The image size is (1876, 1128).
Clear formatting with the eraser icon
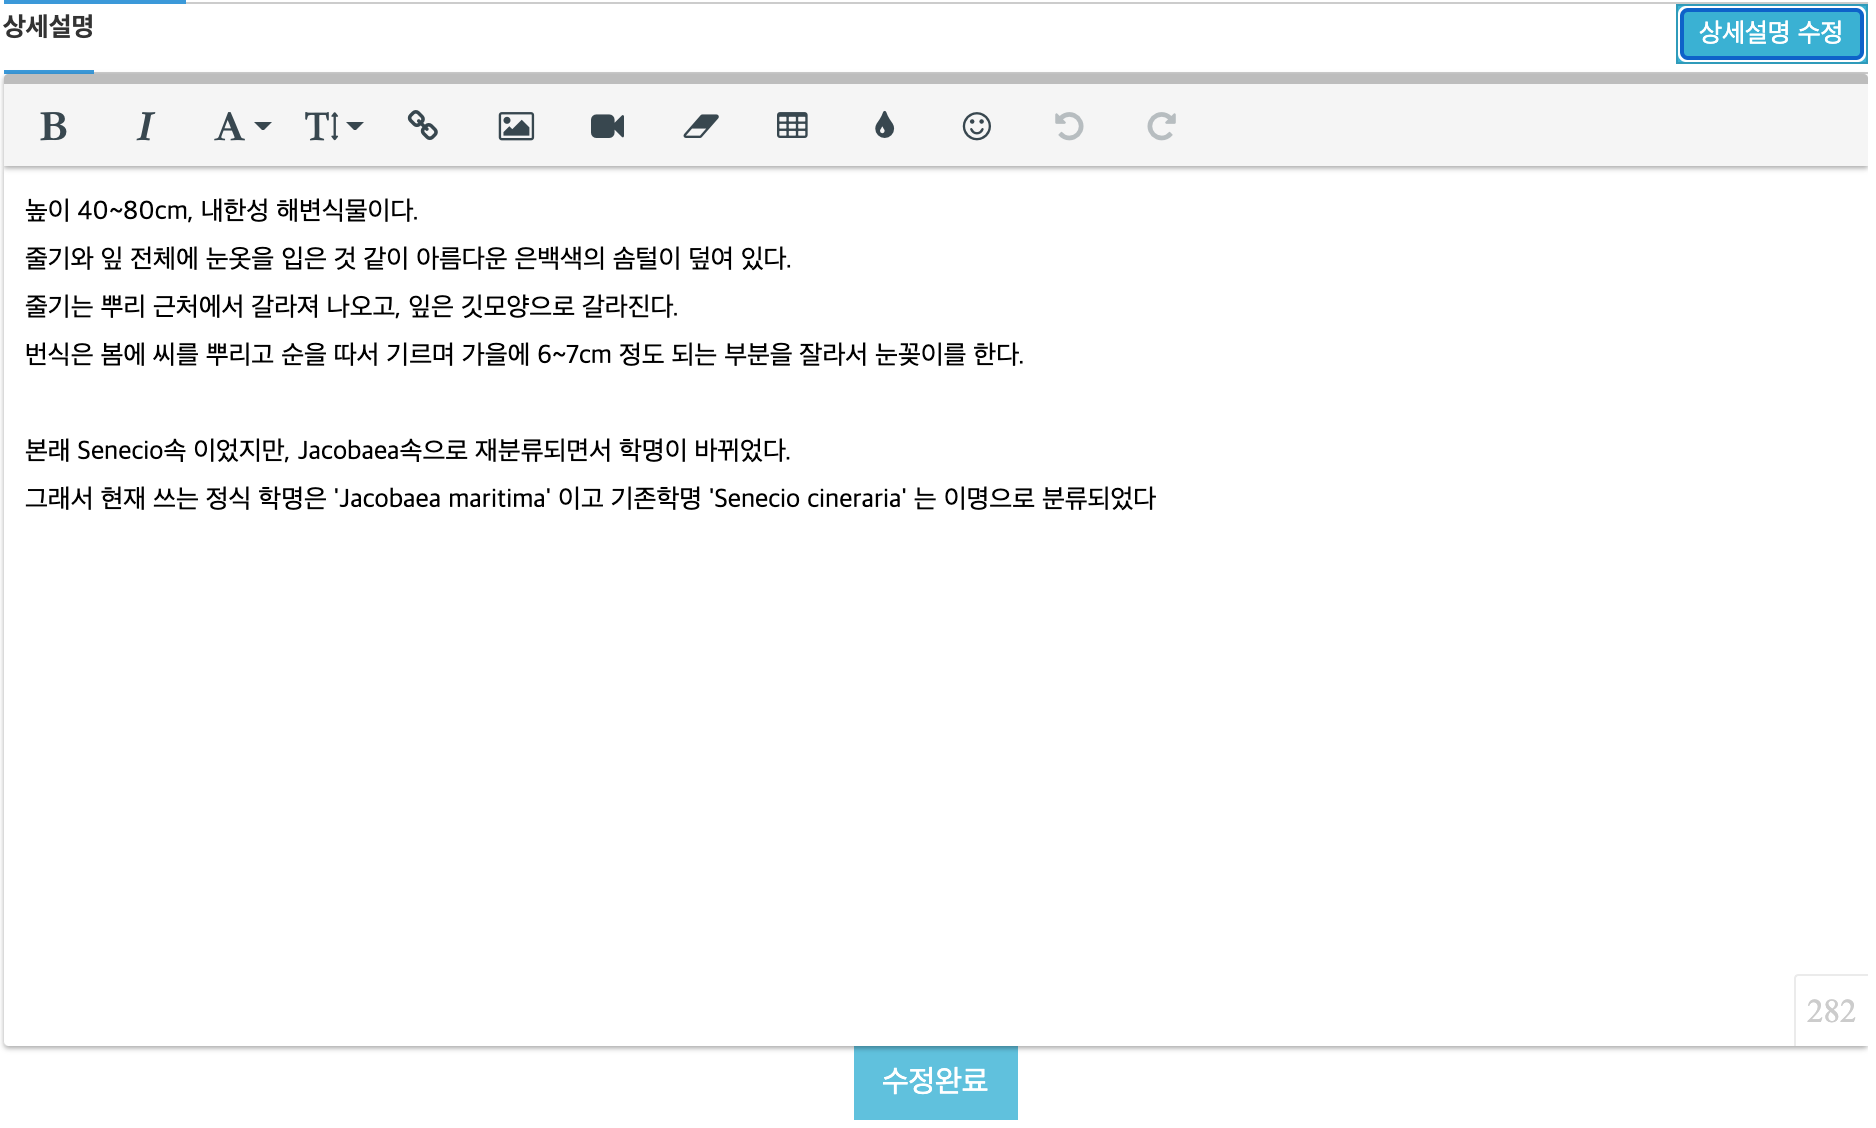[700, 126]
